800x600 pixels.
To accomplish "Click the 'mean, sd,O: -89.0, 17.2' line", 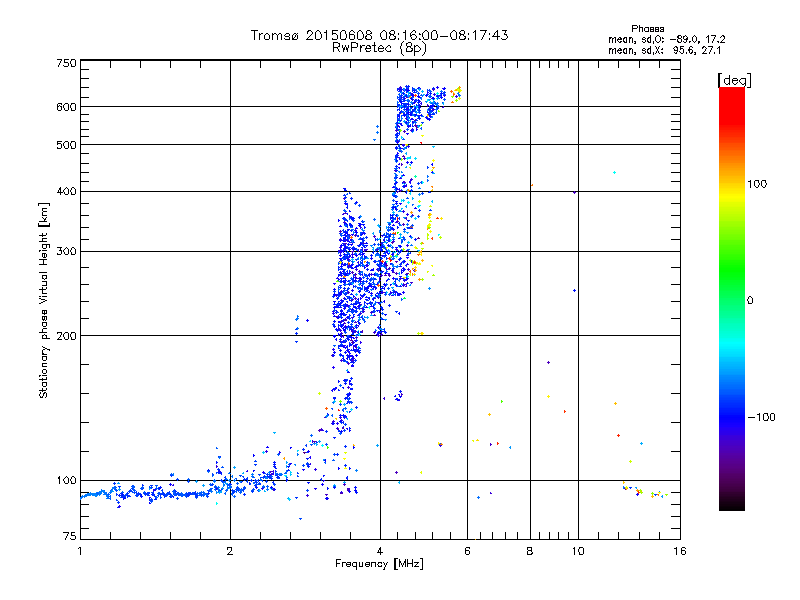I will [x=667, y=39].
